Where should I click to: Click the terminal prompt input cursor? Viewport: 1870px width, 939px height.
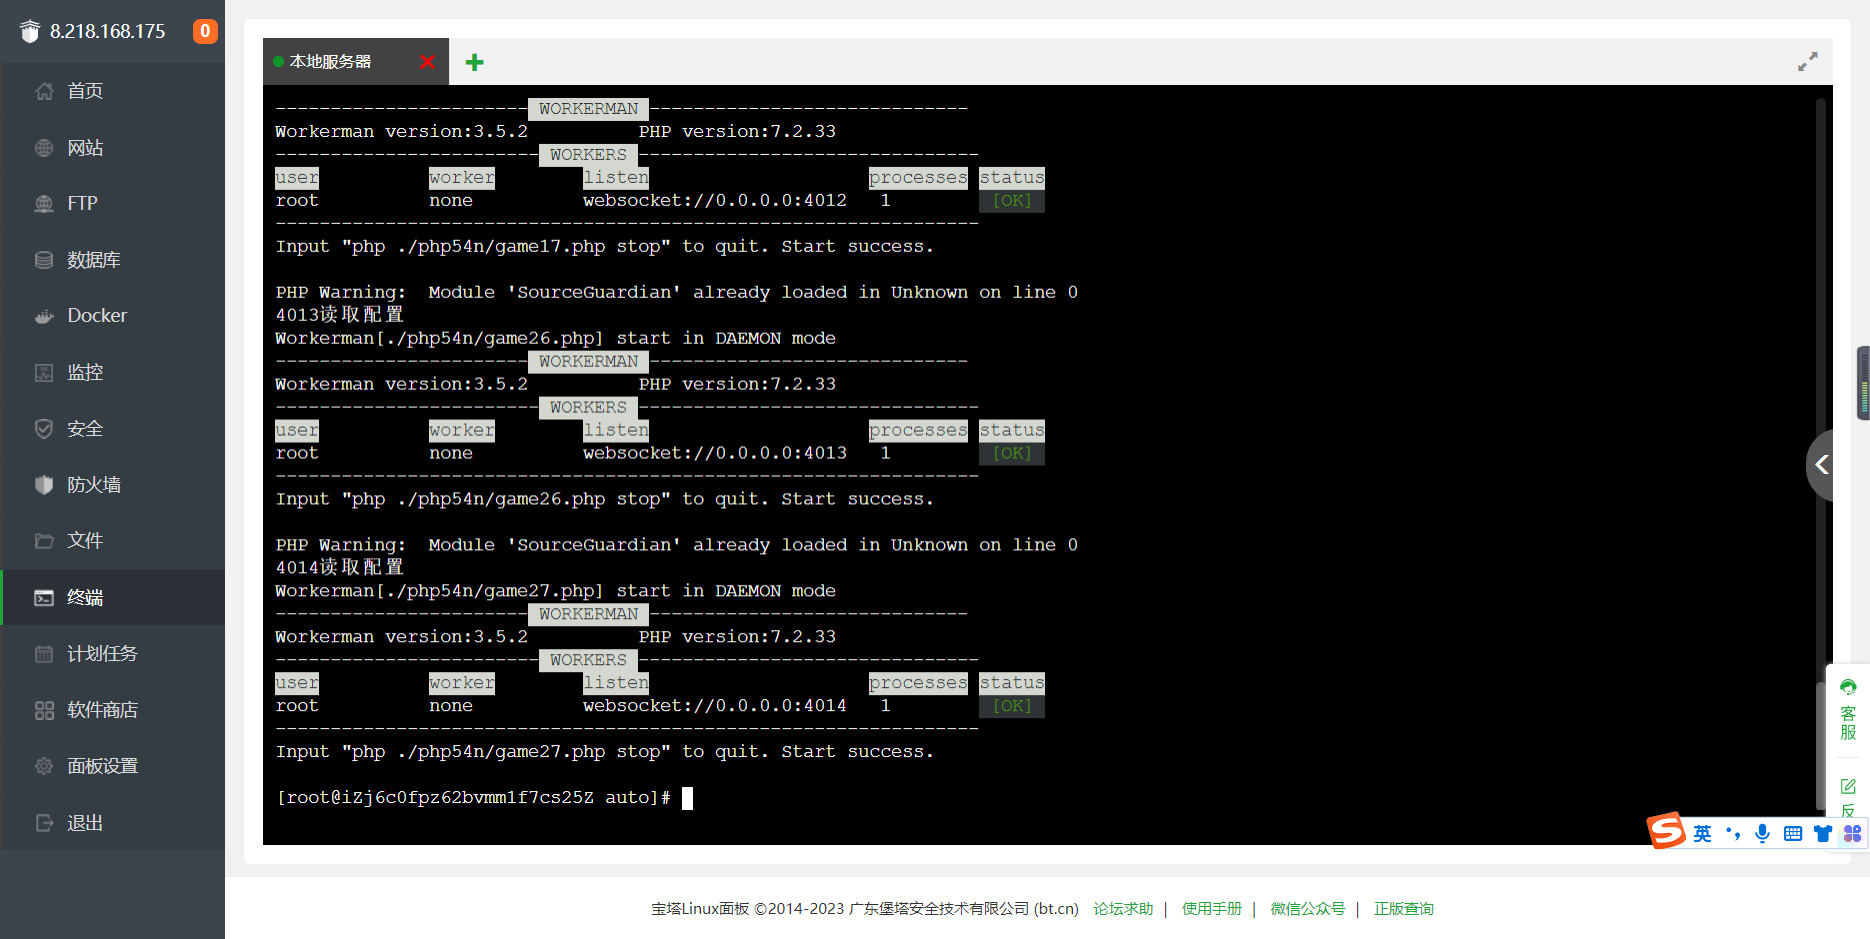point(687,798)
